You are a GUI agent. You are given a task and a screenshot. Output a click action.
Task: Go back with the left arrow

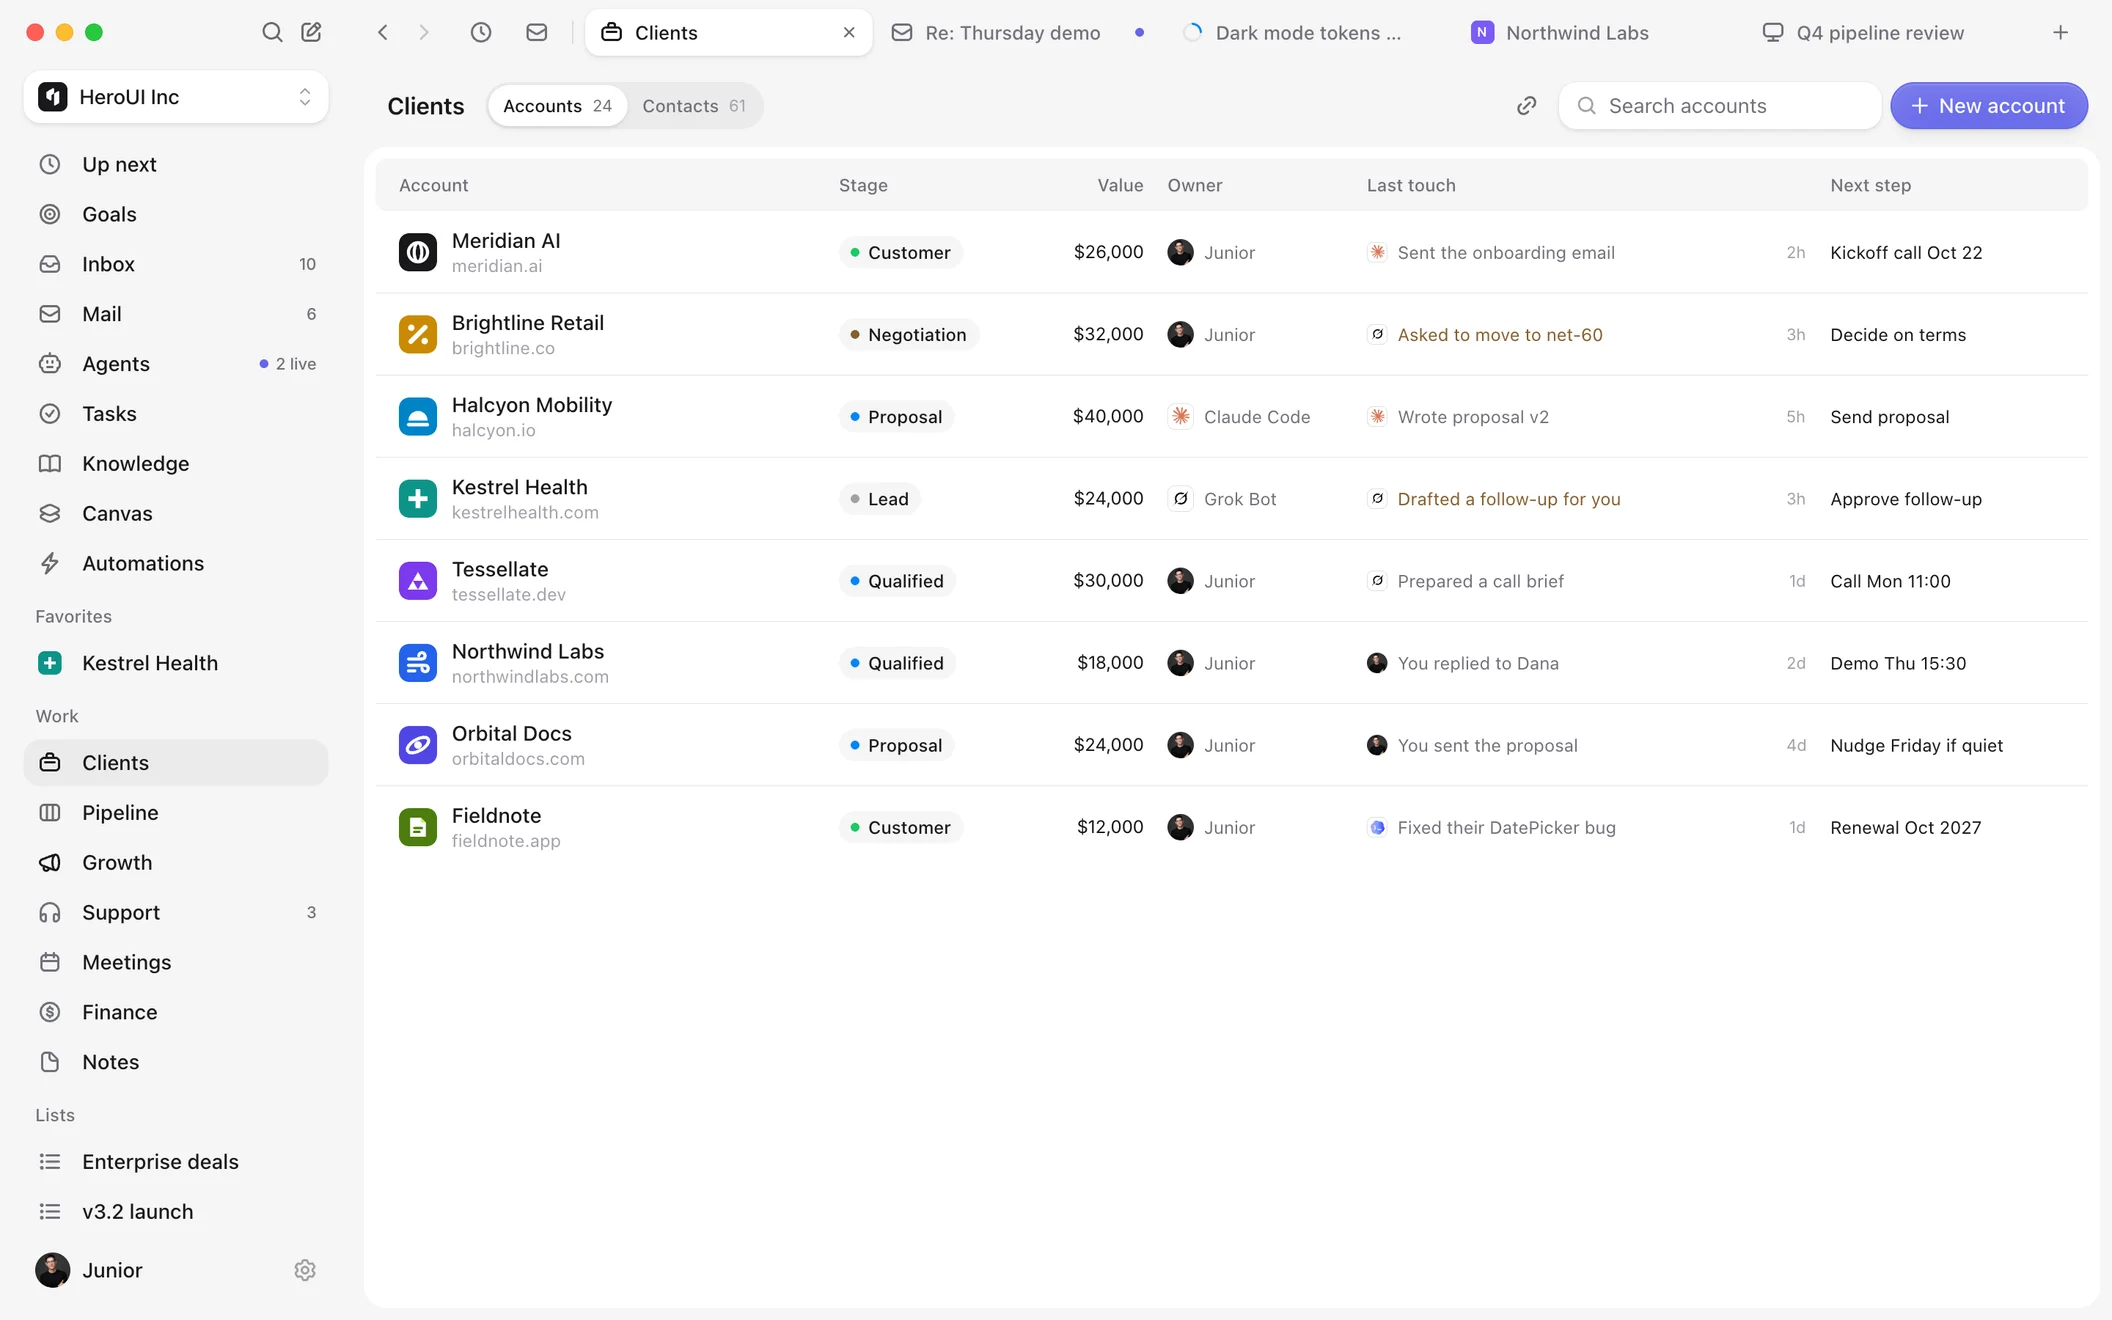pos(383,32)
